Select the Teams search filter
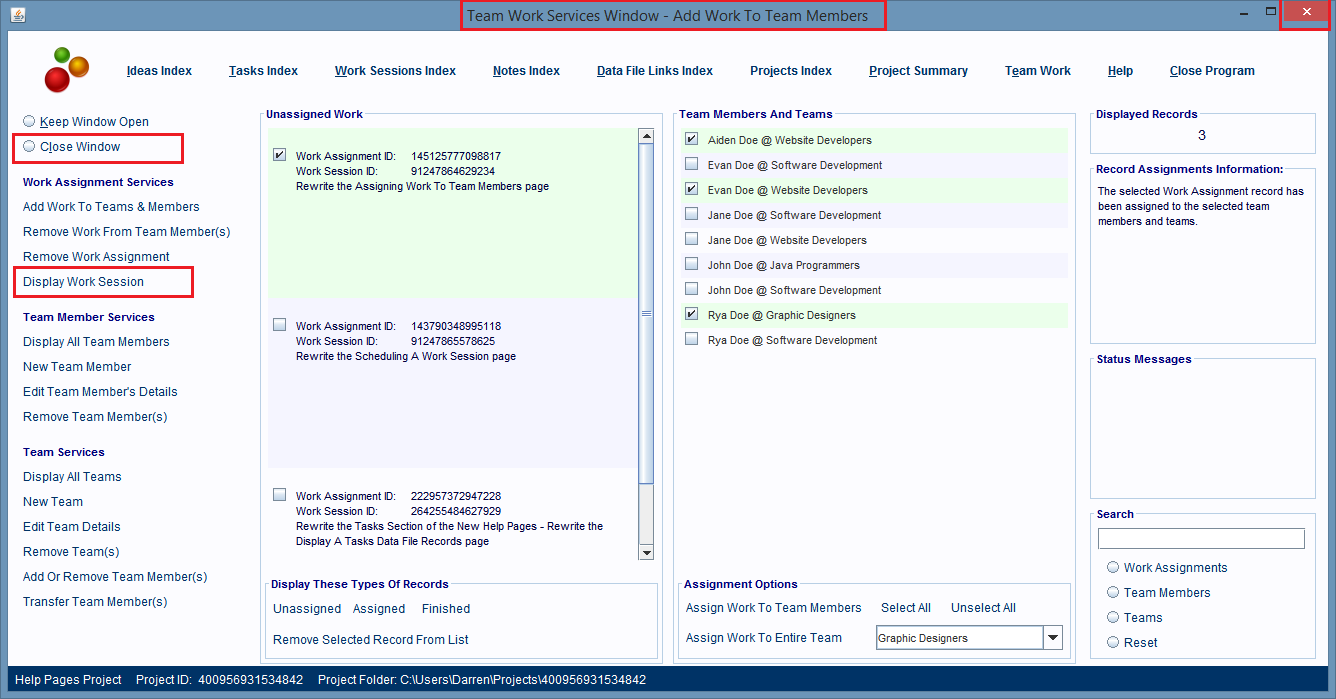 point(1113,617)
